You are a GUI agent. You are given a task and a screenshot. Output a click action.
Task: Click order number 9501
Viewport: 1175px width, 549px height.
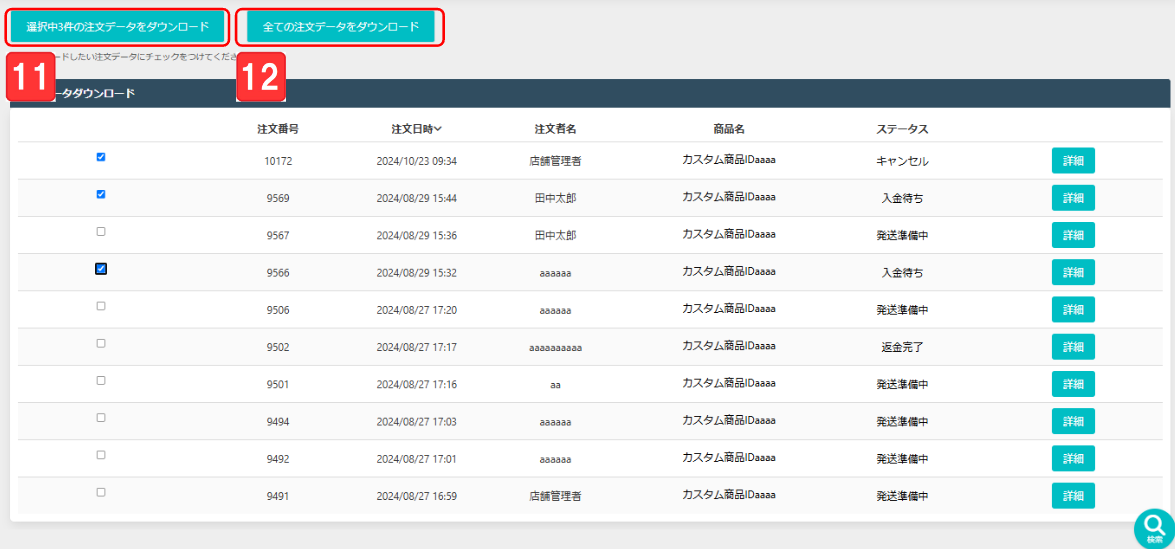coord(278,384)
